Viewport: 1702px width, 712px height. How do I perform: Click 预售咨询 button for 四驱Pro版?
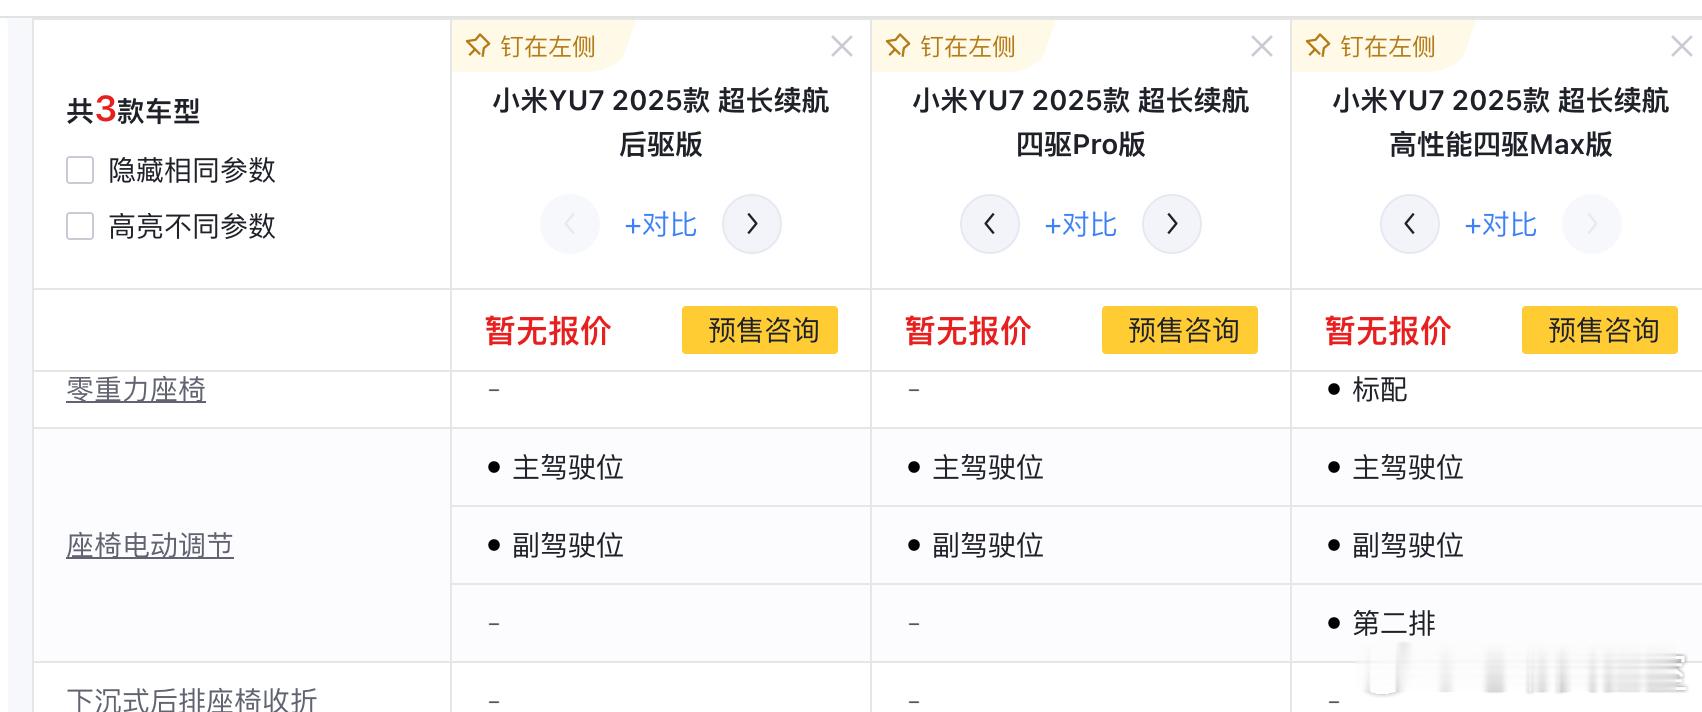pos(1180,330)
